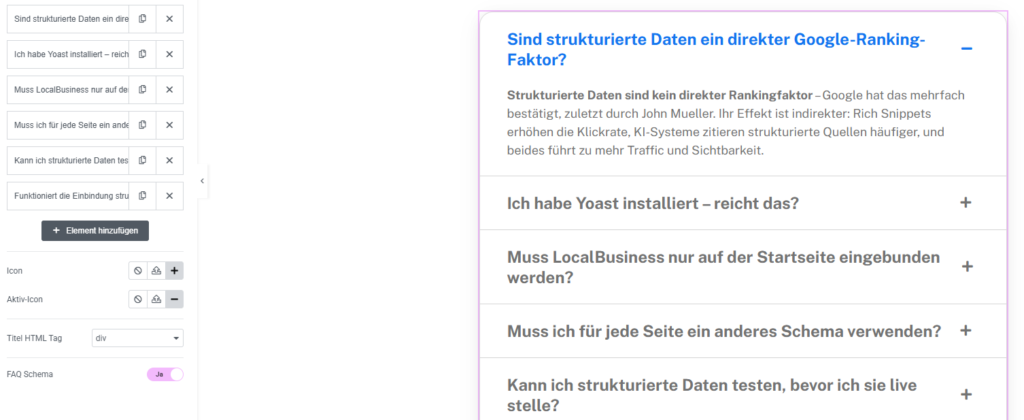
Task: Duplicate the 'Ich habe Yoast installiert' item
Action: 142,54
